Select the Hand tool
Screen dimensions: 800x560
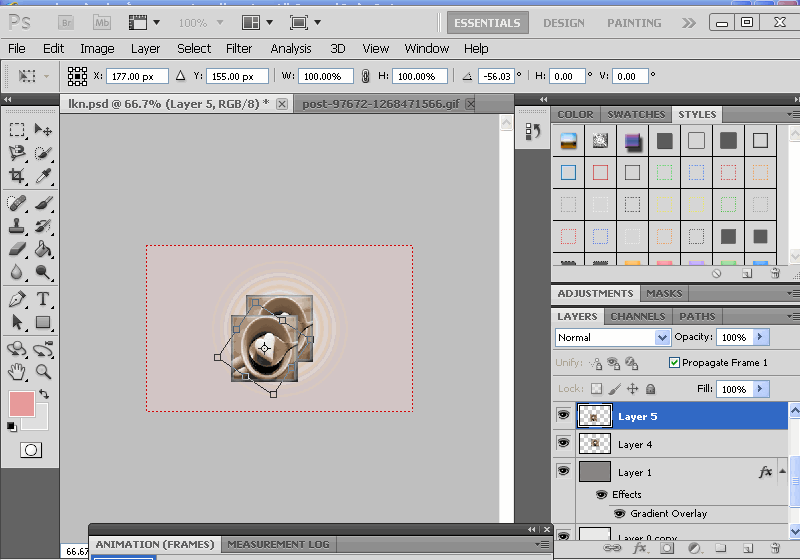pos(17,372)
